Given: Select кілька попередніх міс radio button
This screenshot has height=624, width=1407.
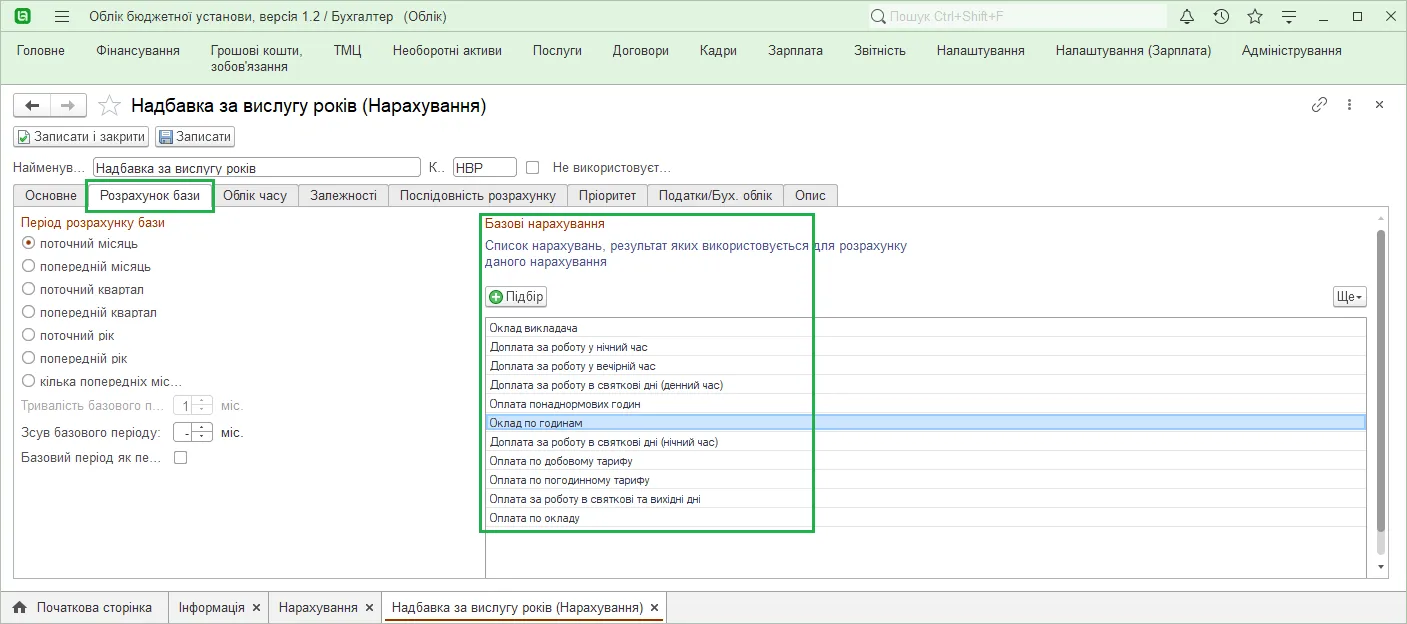Looking at the screenshot, I should coord(29,381).
